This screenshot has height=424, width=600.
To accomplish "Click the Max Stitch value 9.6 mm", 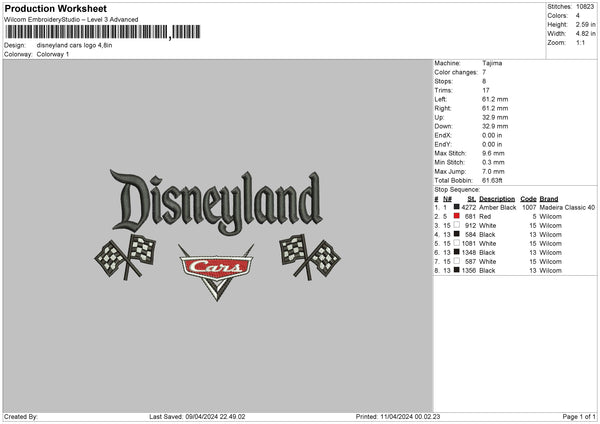I will 493,153.
